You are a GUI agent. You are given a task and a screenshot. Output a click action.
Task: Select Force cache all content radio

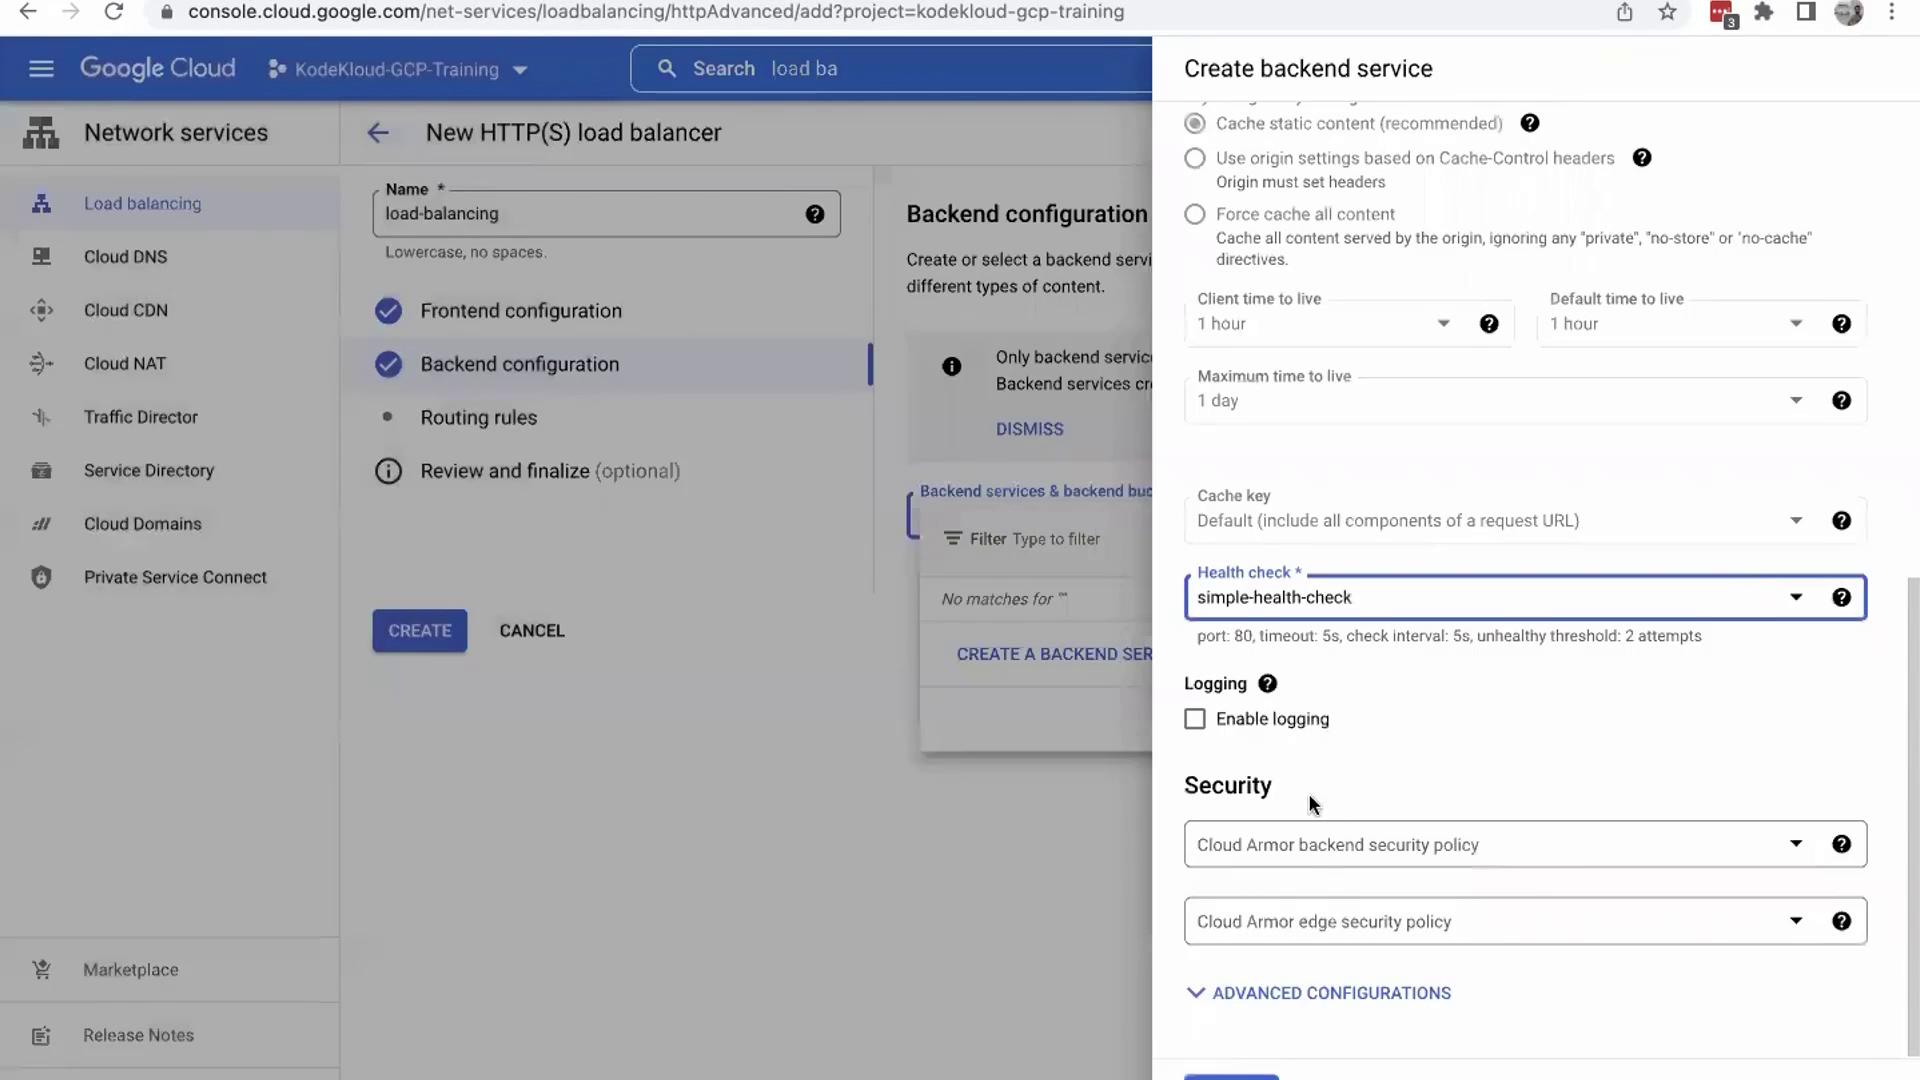click(1195, 214)
